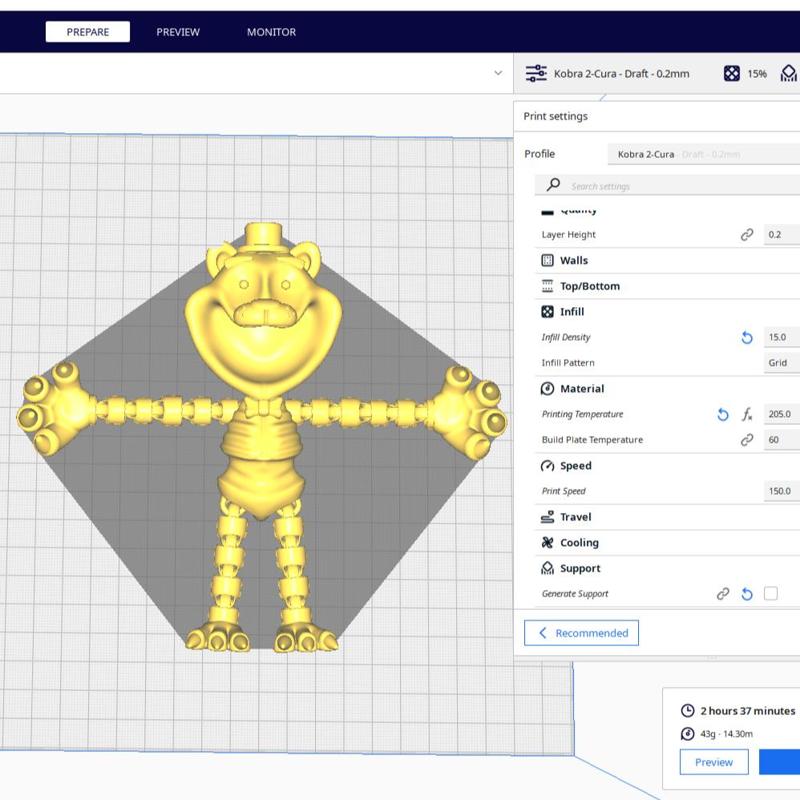Image resolution: width=800 pixels, height=800 pixels.
Task: Click the Preview button near print time
Action: (x=714, y=762)
